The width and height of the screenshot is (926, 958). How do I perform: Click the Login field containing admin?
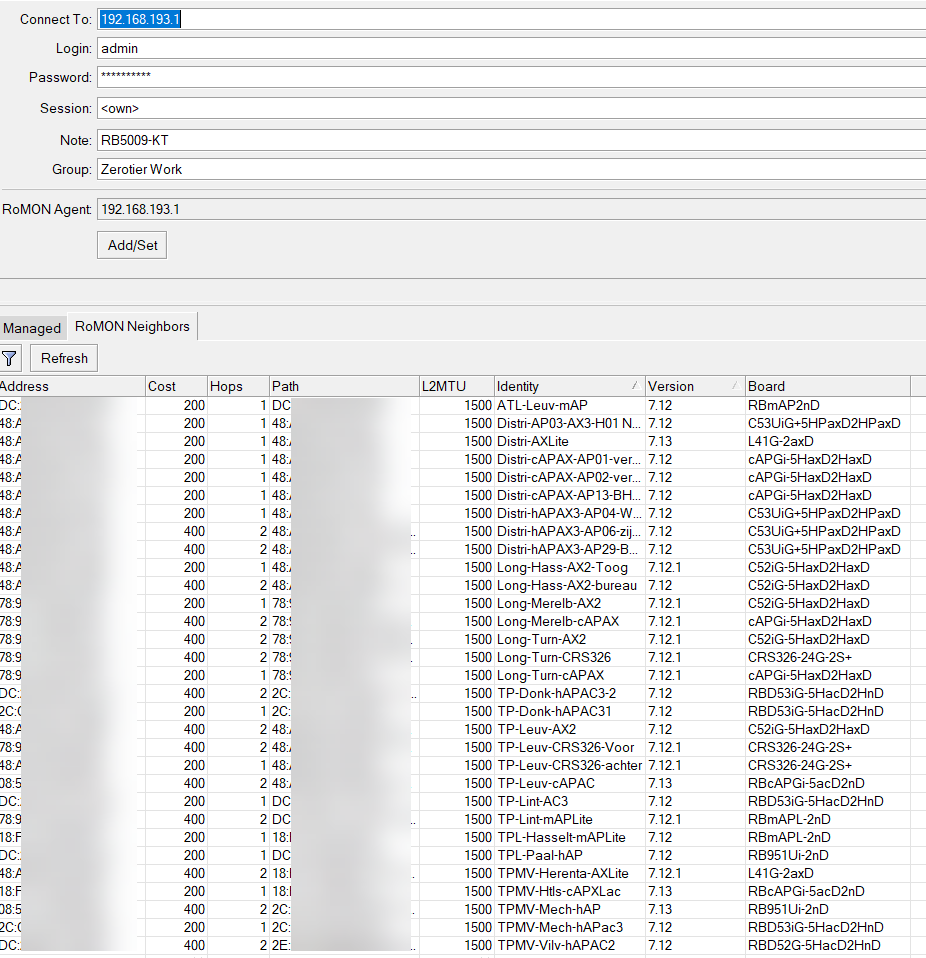click(511, 48)
